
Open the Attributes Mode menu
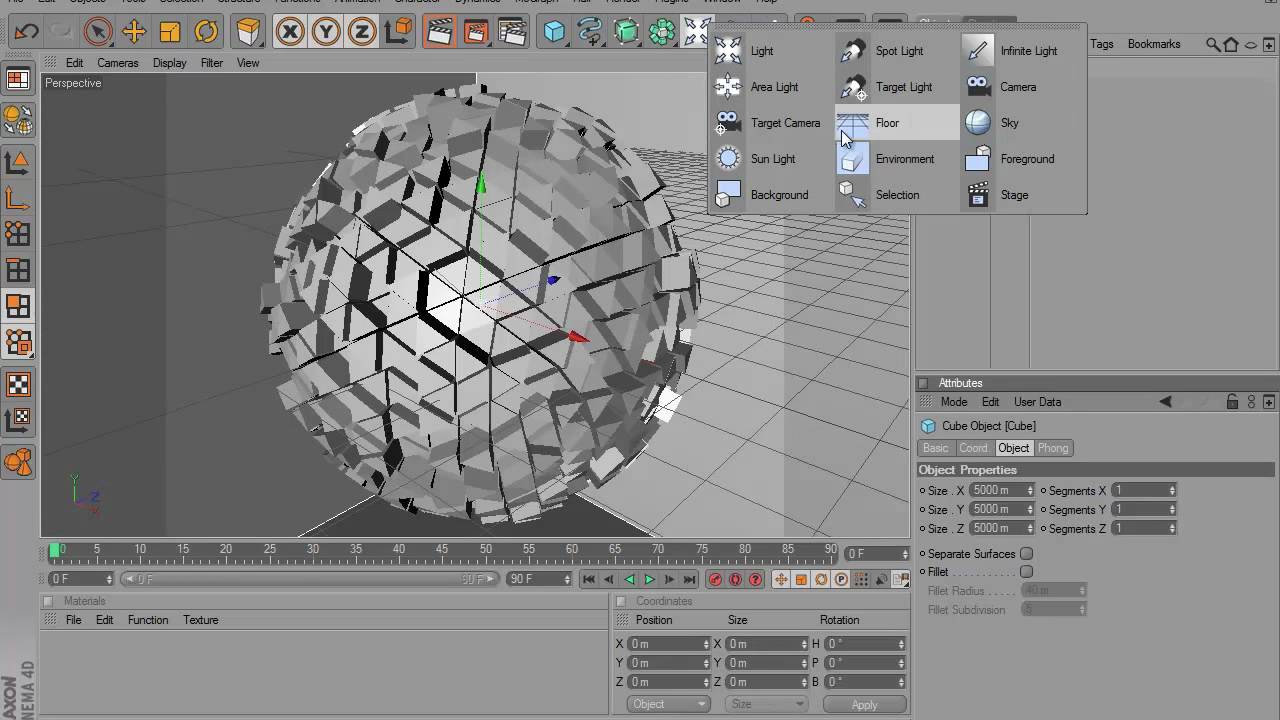954,402
